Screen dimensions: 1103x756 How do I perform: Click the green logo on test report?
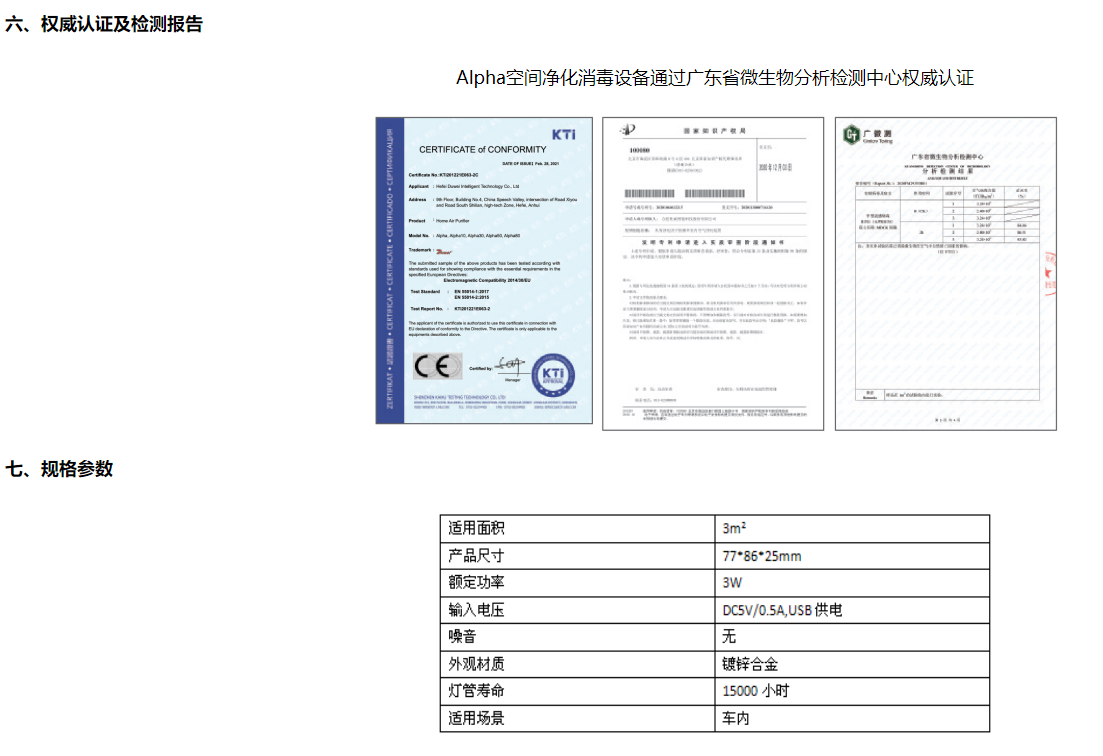(x=852, y=134)
